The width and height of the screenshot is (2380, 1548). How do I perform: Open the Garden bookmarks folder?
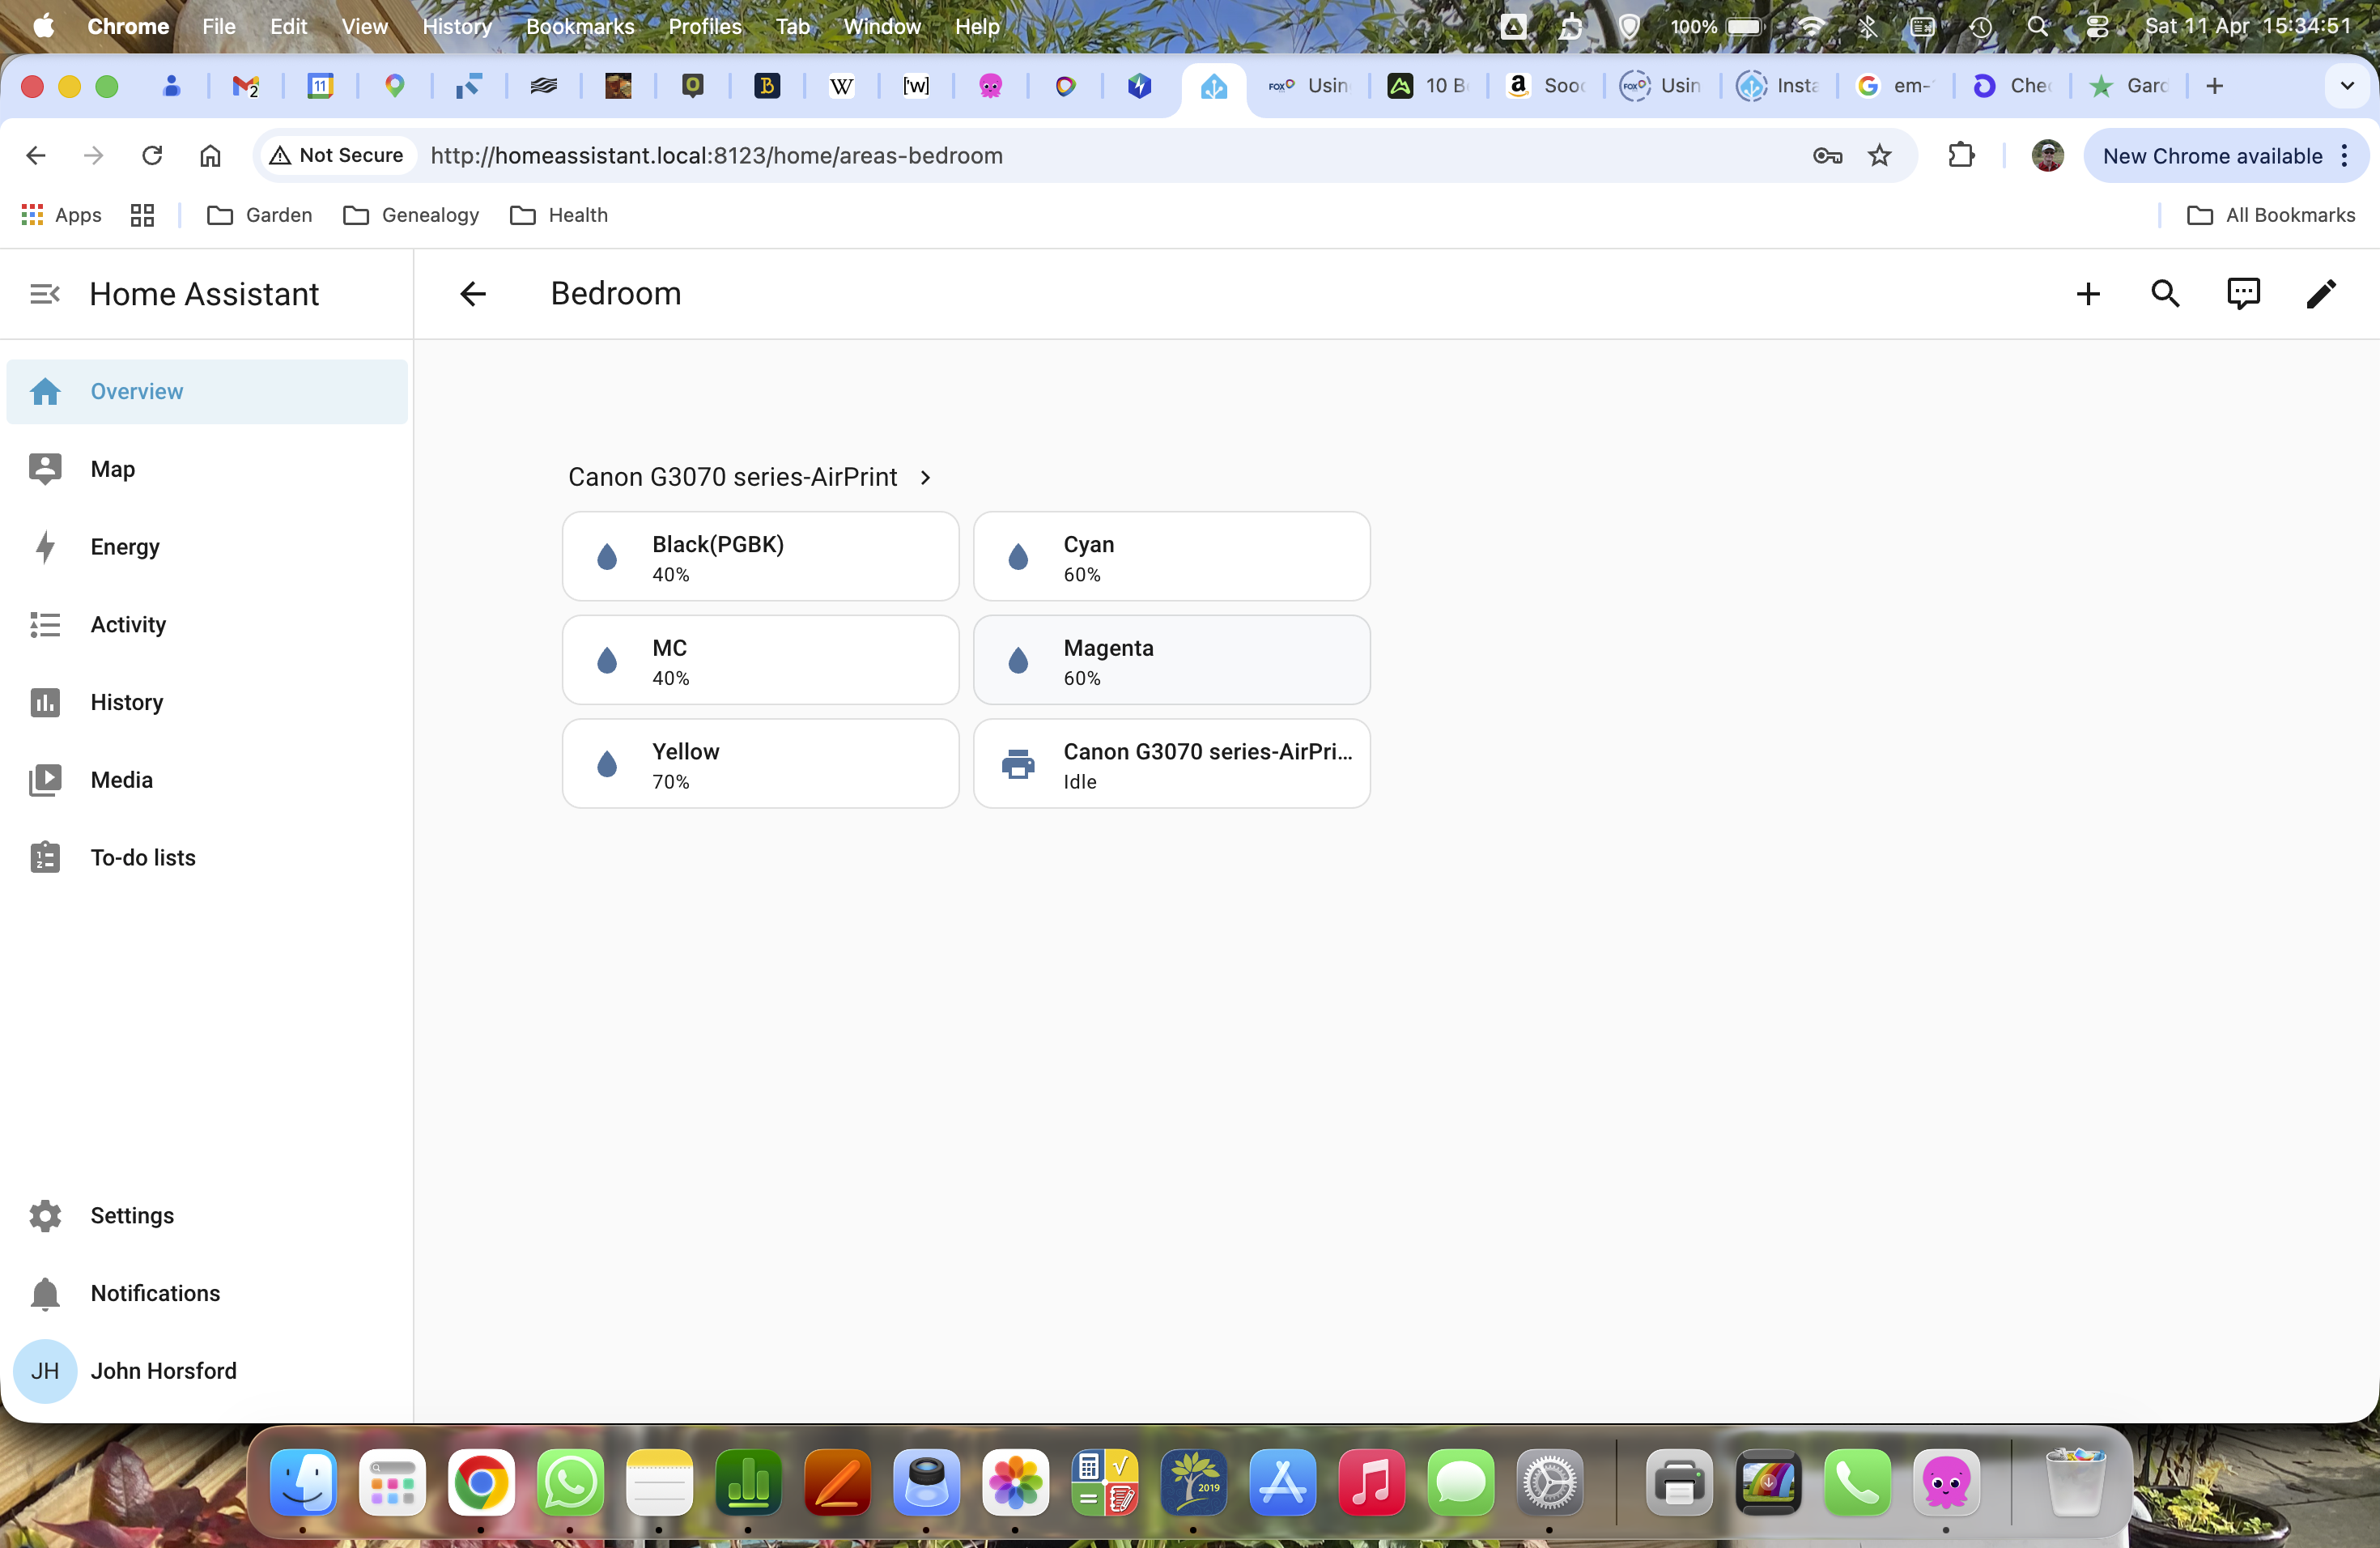pos(260,215)
